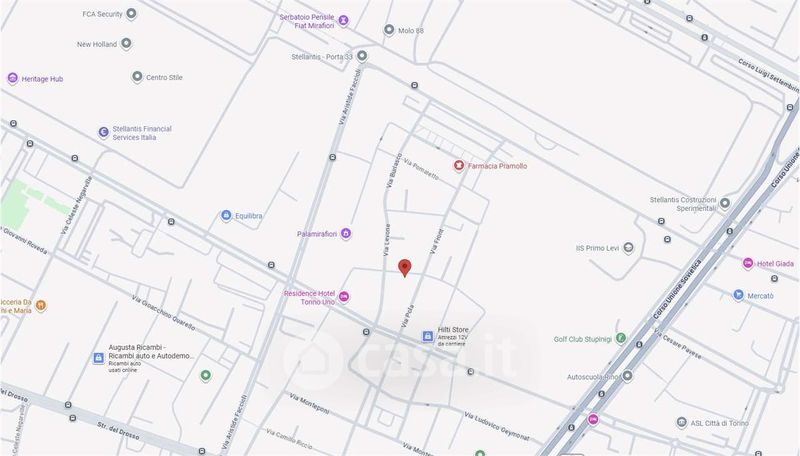Select the New Holland place marker
The width and height of the screenshot is (800, 456).
126,44
